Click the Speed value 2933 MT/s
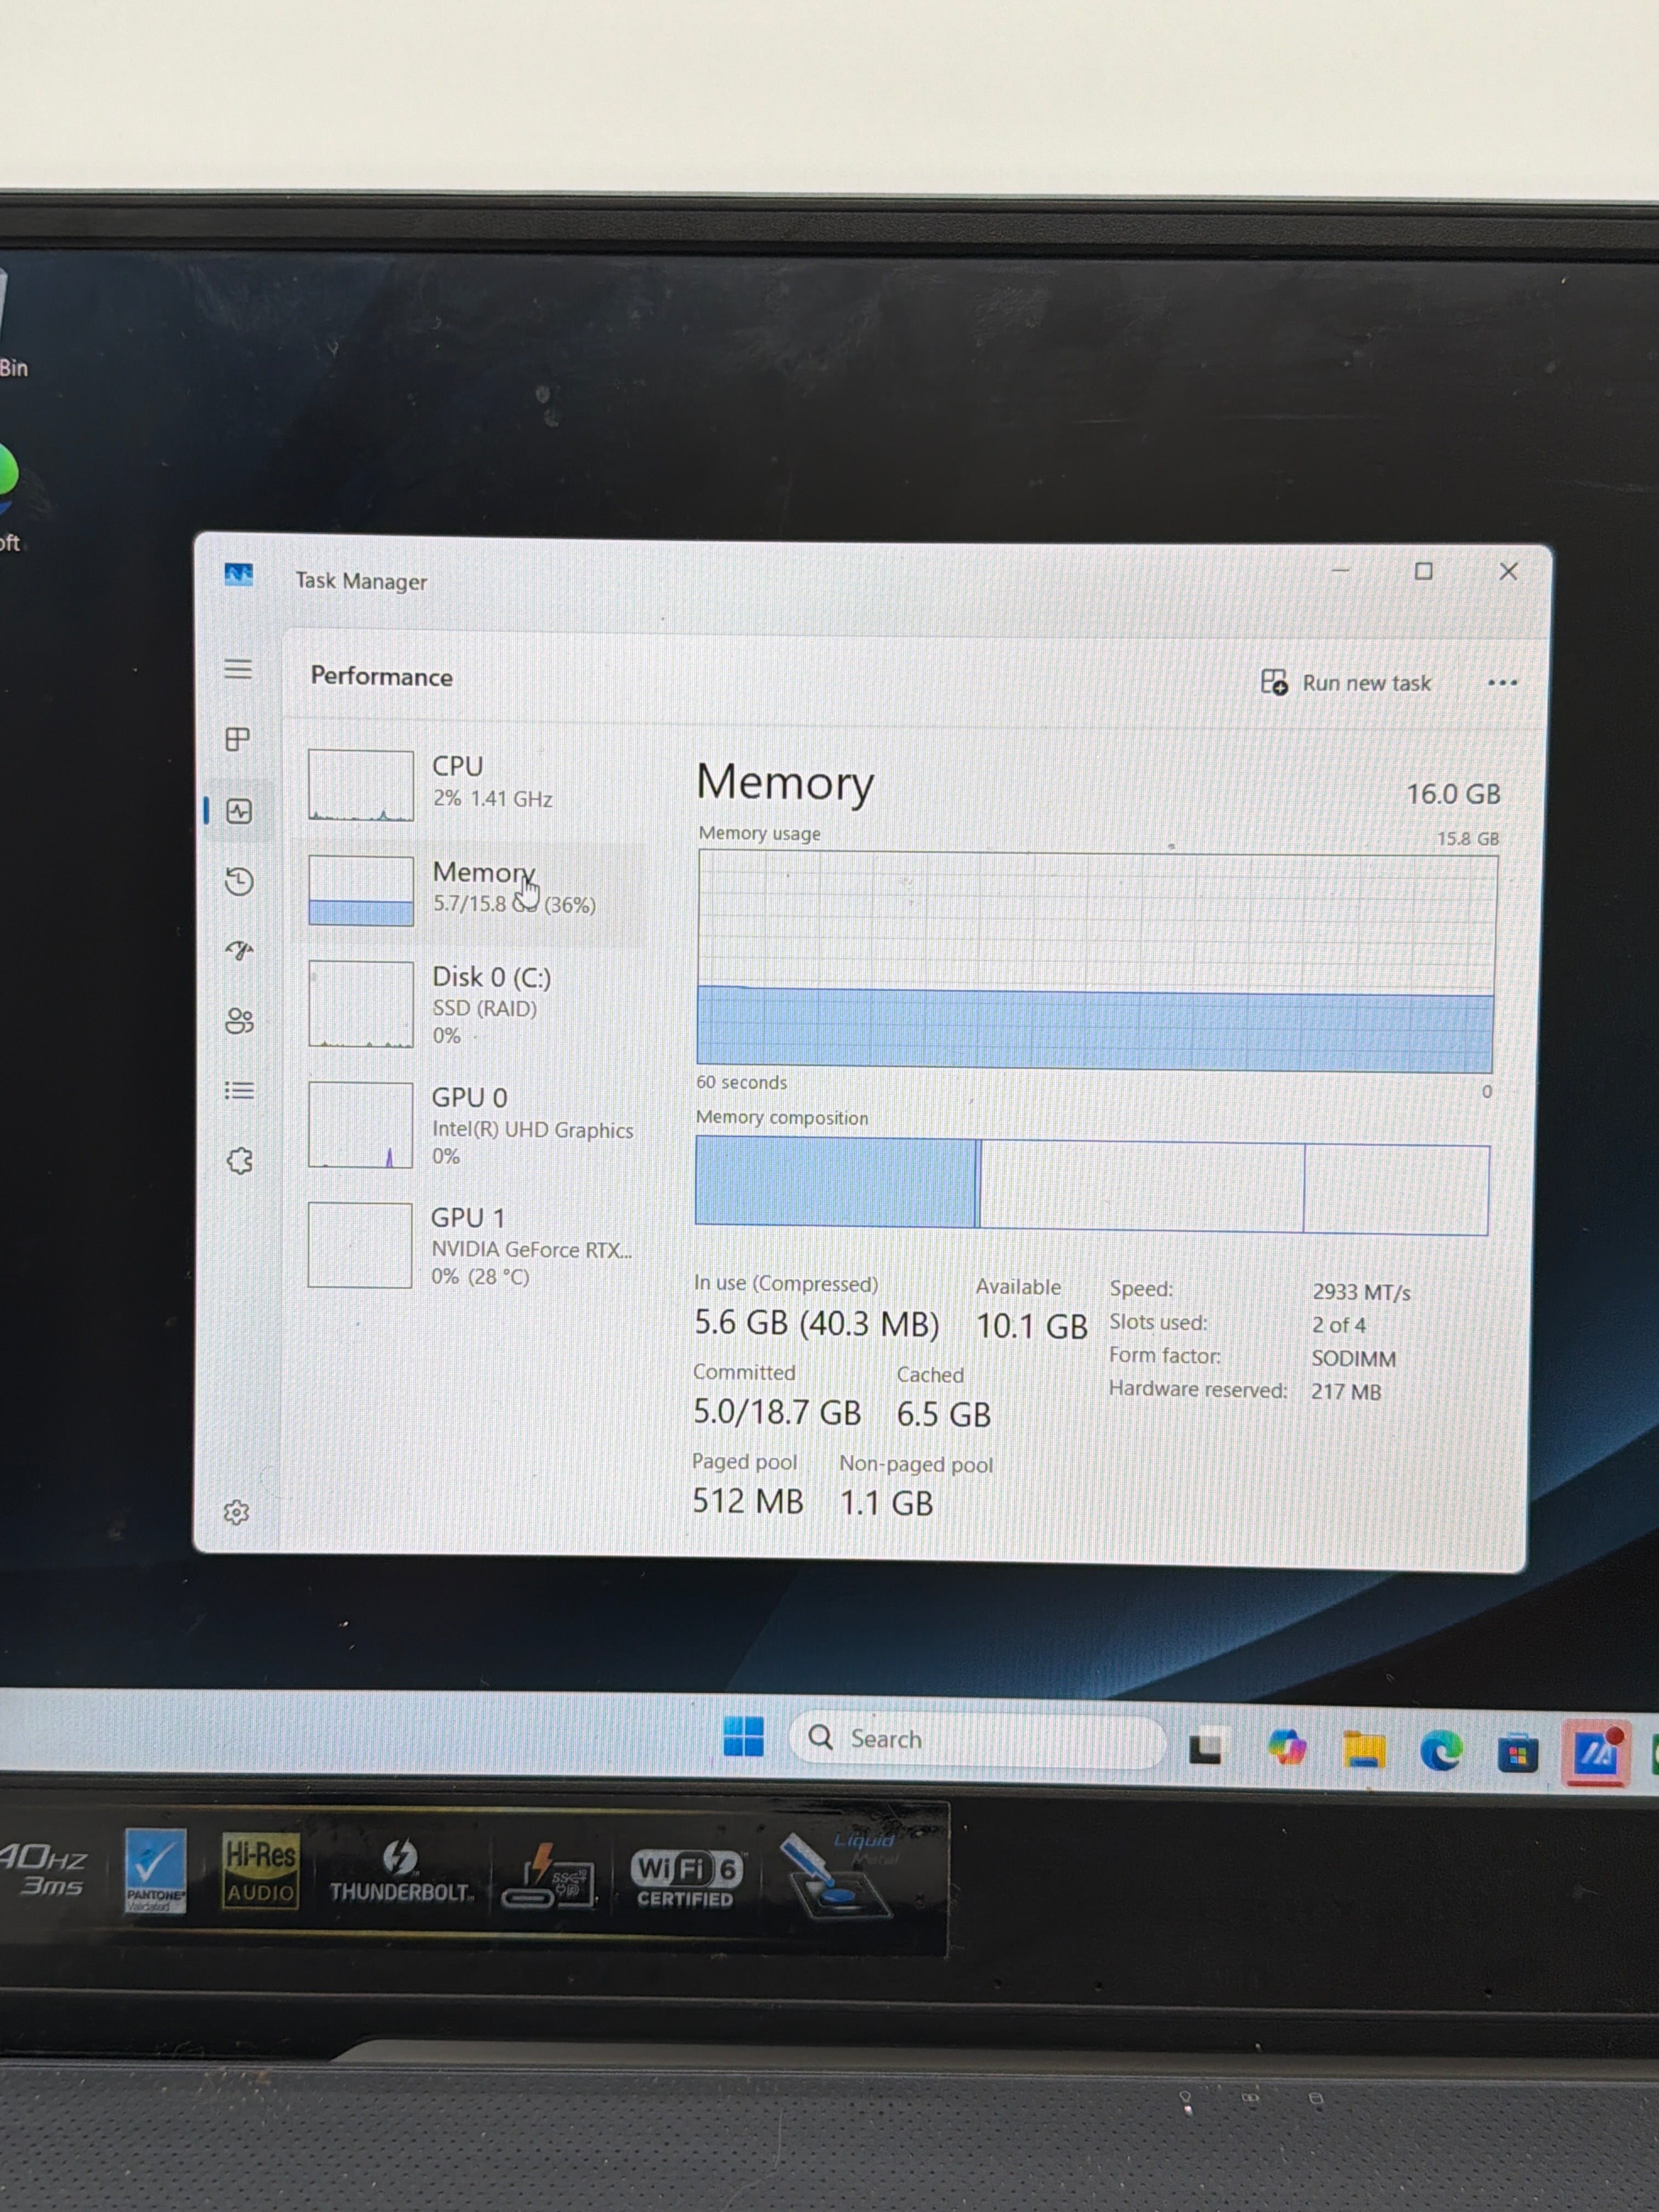Viewport: 1659px width, 2212px height. [x=1361, y=1292]
